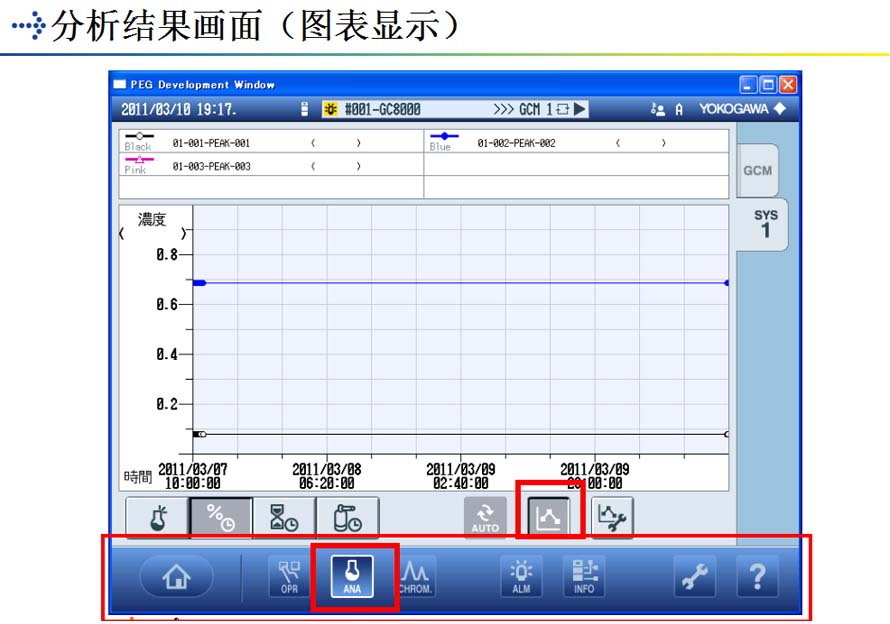Switch to the SYS 1 tab
The image size is (890, 624).
(764, 224)
